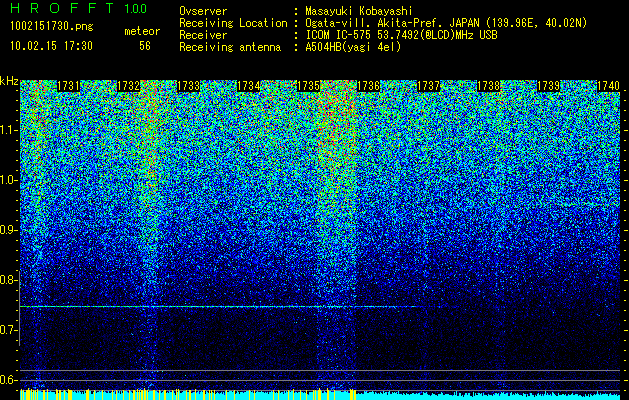Click the horizontal carrier signal line near 0.75 kHz
The width and height of the screenshot is (629, 400).
coord(241,307)
